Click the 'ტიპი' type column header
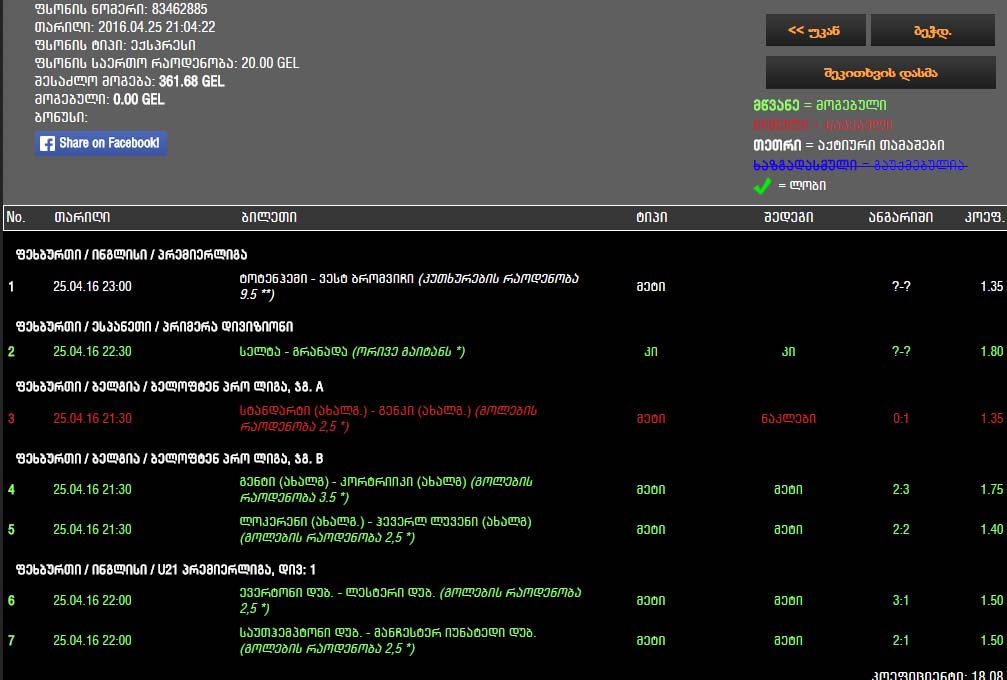 click(x=650, y=217)
